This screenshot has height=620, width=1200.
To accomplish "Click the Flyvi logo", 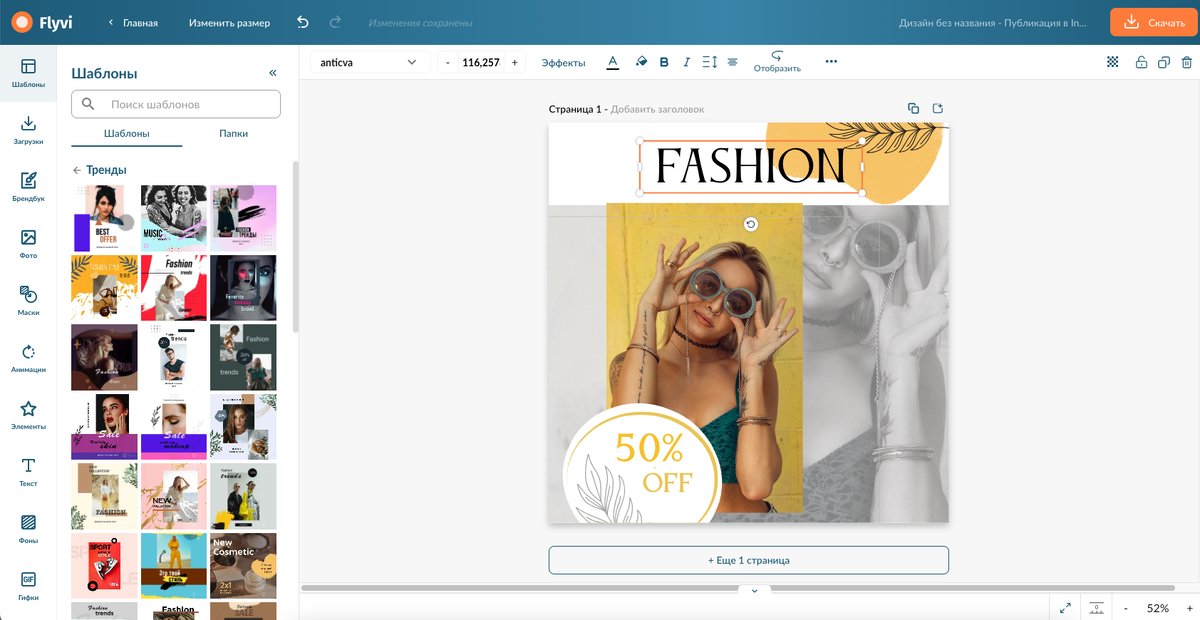I will [x=43, y=22].
